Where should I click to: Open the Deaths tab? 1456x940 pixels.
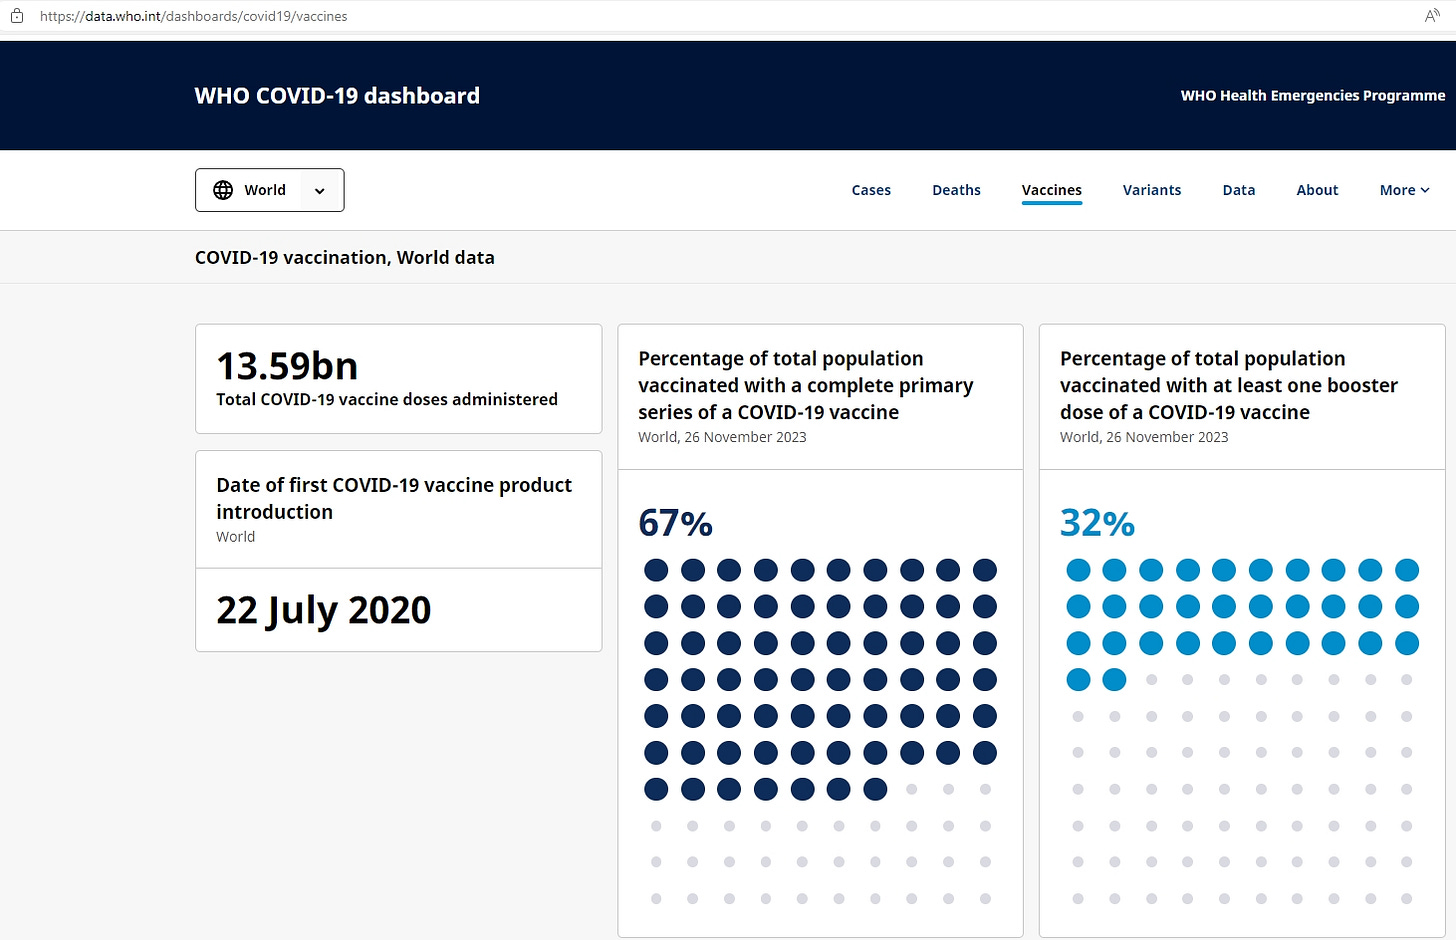click(x=956, y=190)
